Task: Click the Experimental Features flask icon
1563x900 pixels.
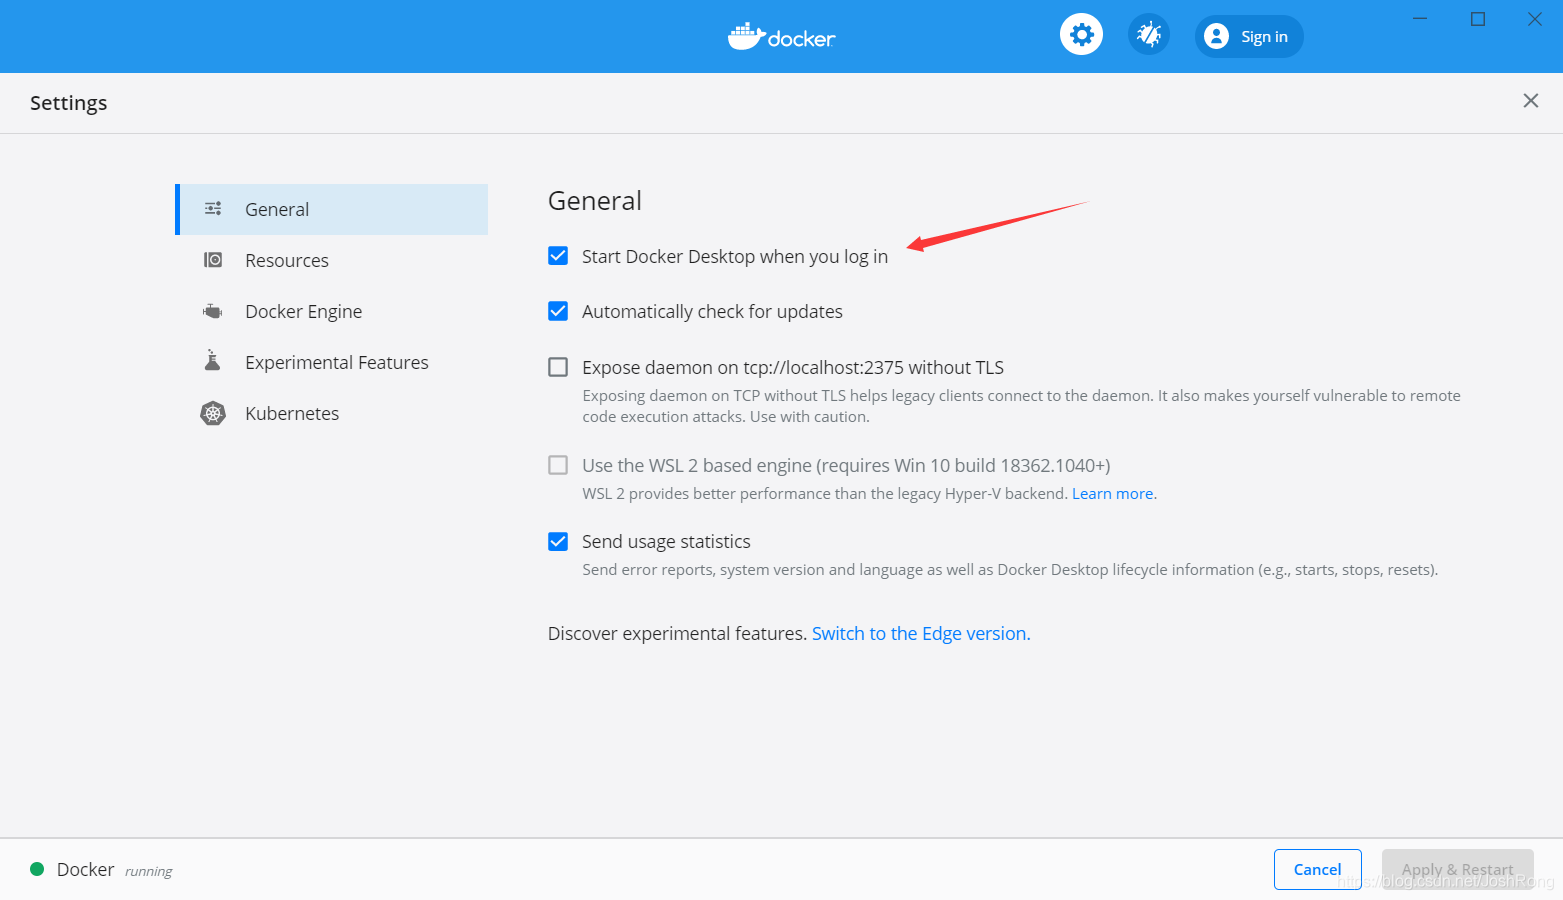Action: click(212, 360)
